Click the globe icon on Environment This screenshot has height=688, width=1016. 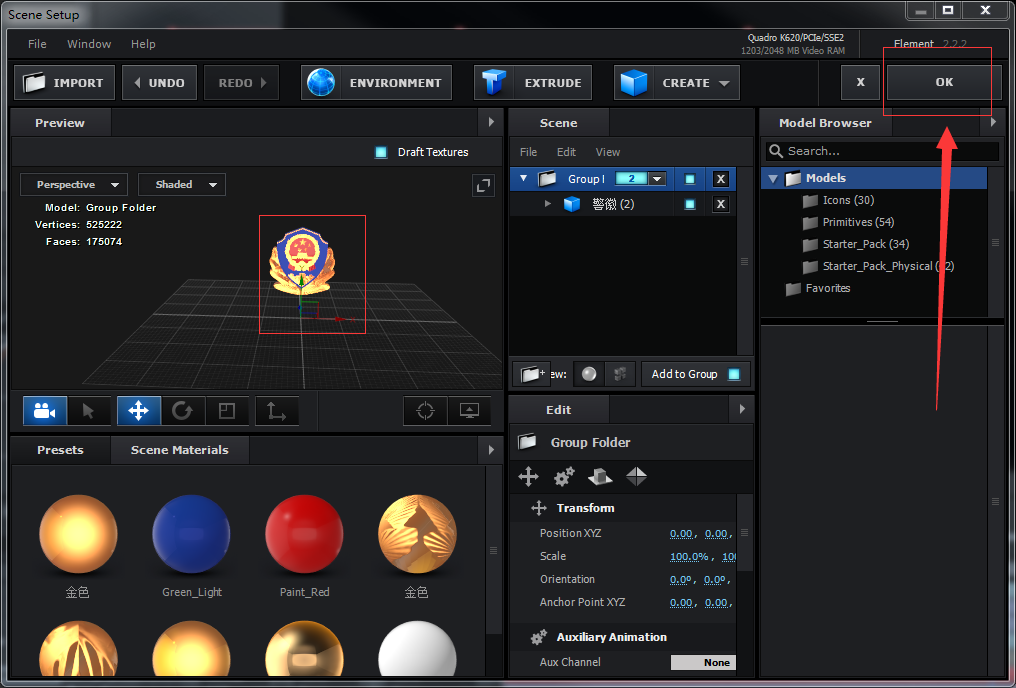(321, 83)
